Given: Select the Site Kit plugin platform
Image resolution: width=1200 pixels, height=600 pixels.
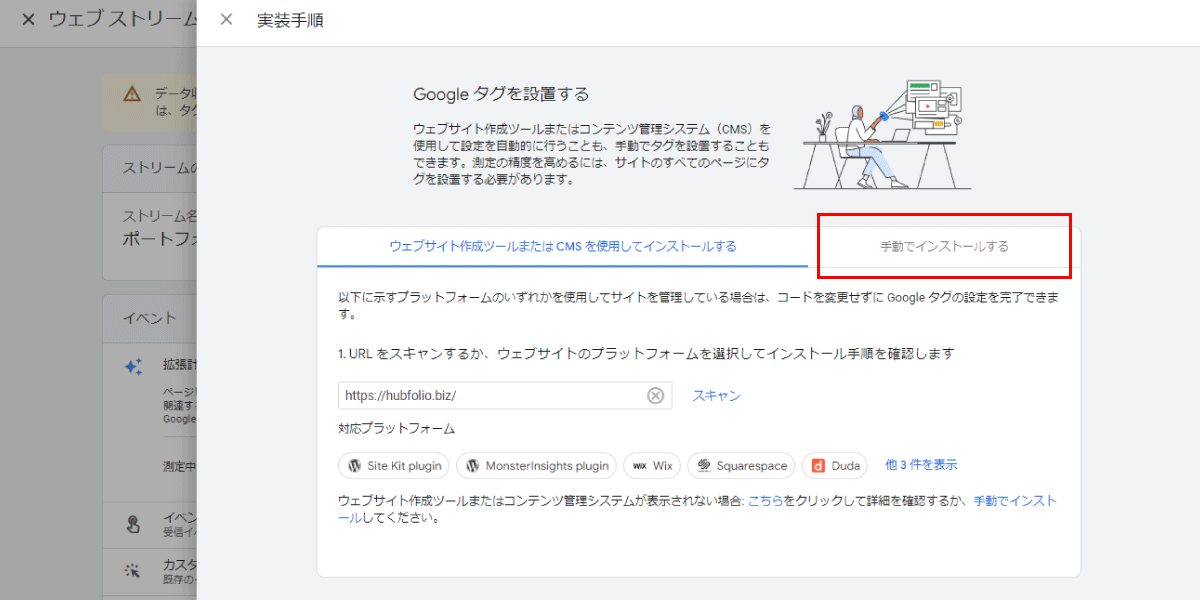Looking at the screenshot, I should click(395, 466).
